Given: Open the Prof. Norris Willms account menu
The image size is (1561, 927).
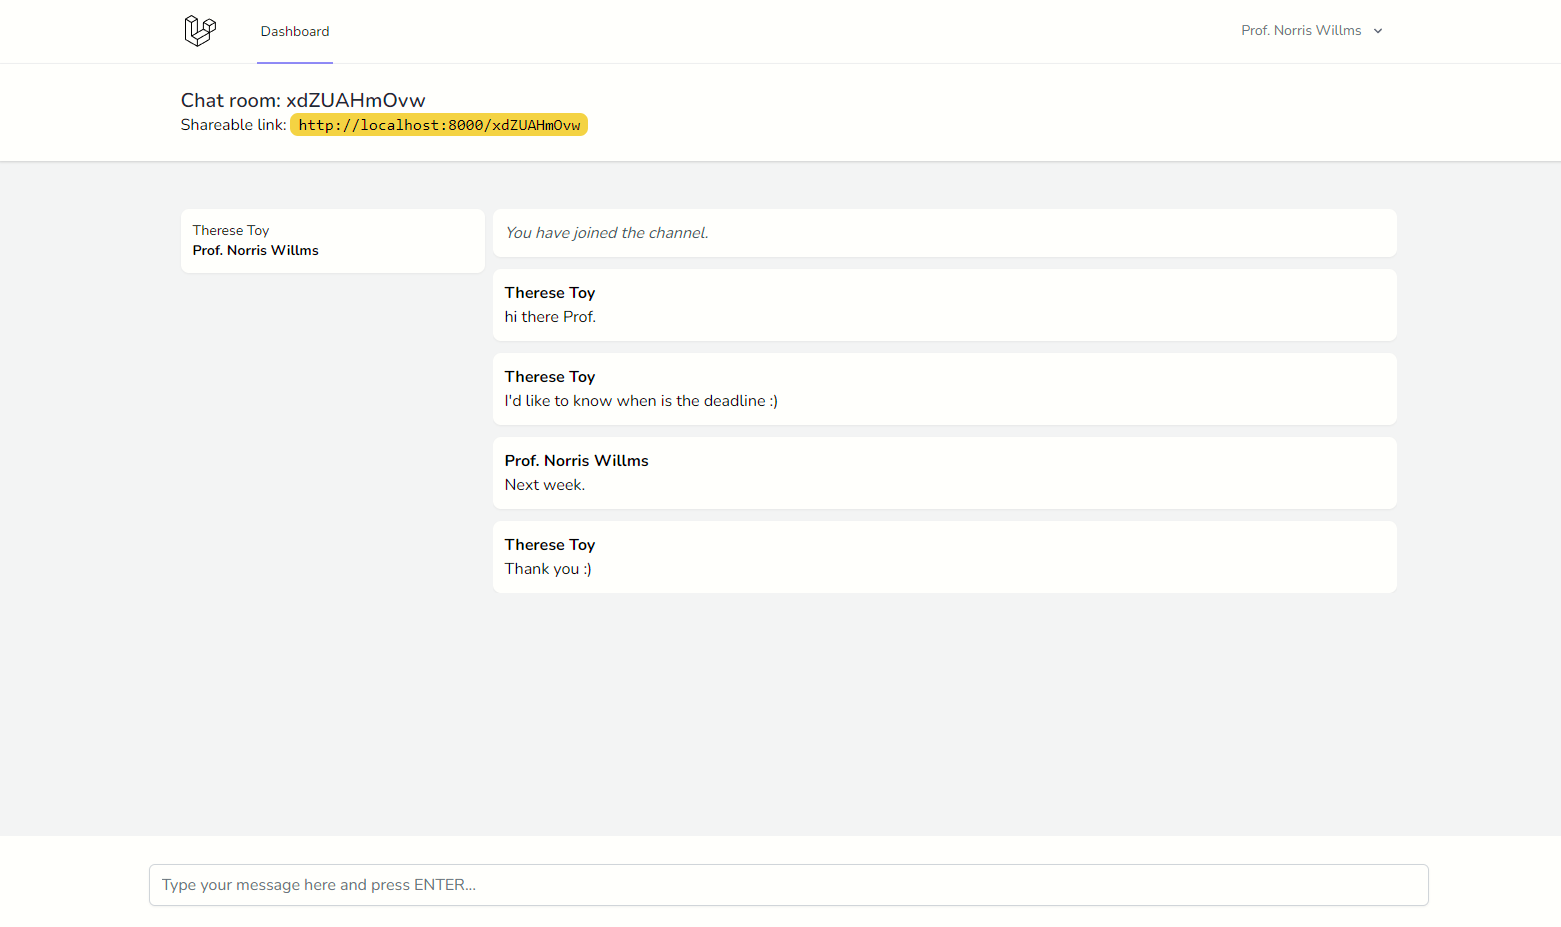Looking at the screenshot, I should pos(1301,31).
